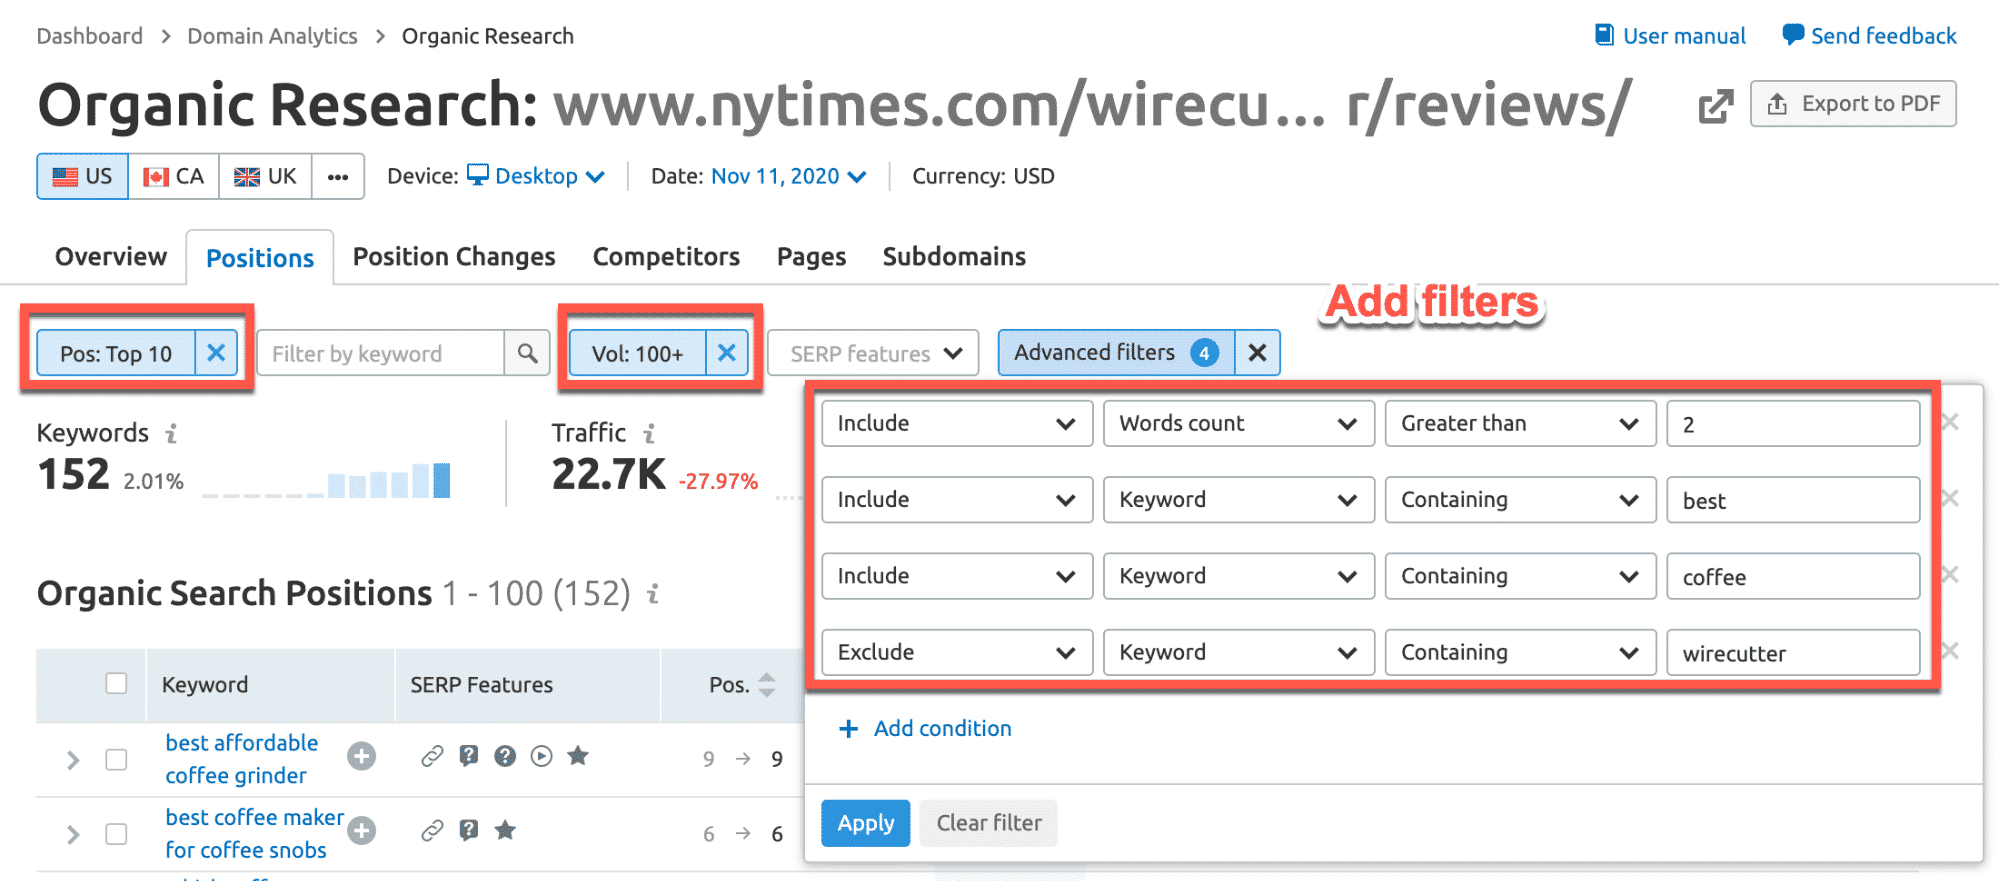Image resolution: width=1999 pixels, height=882 pixels.
Task: Open the Words count field dropdown
Action: pos(1237,424)
